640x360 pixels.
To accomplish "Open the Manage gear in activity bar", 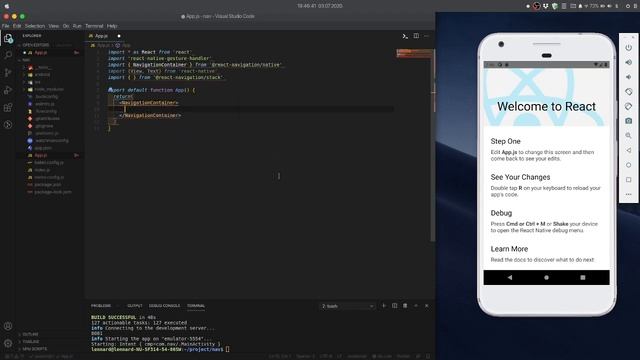I will 8,343.
